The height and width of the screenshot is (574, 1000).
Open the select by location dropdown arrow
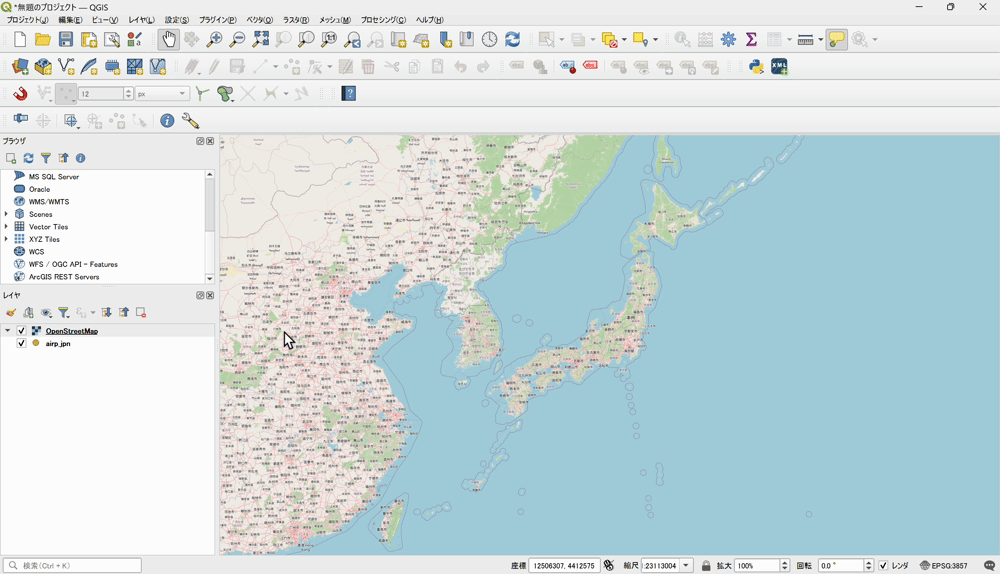(655, 40)
